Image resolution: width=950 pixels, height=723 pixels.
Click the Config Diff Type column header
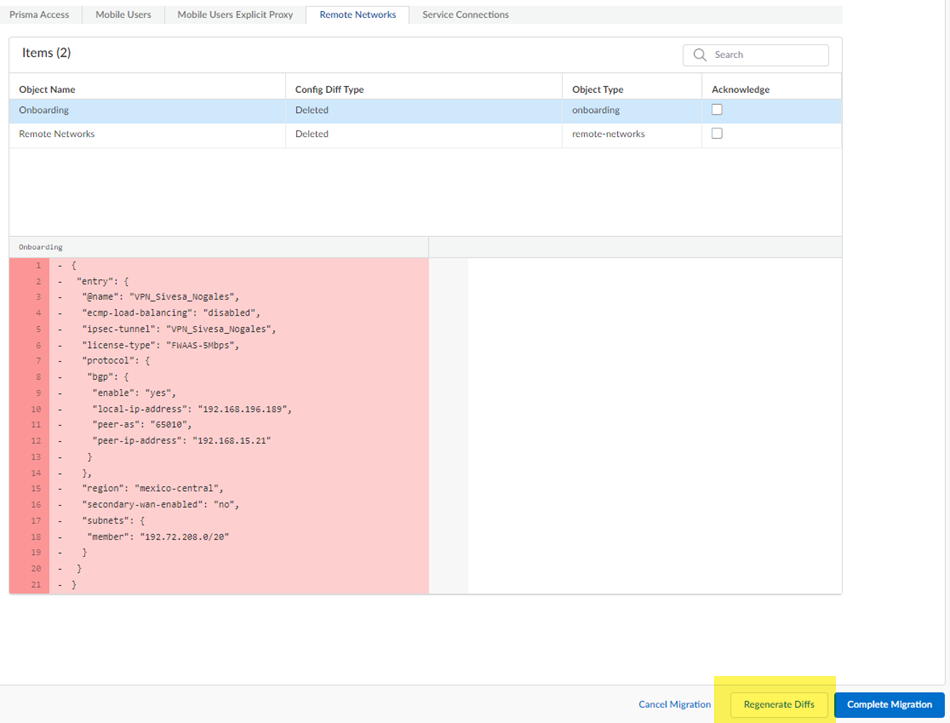click(329, 89)
